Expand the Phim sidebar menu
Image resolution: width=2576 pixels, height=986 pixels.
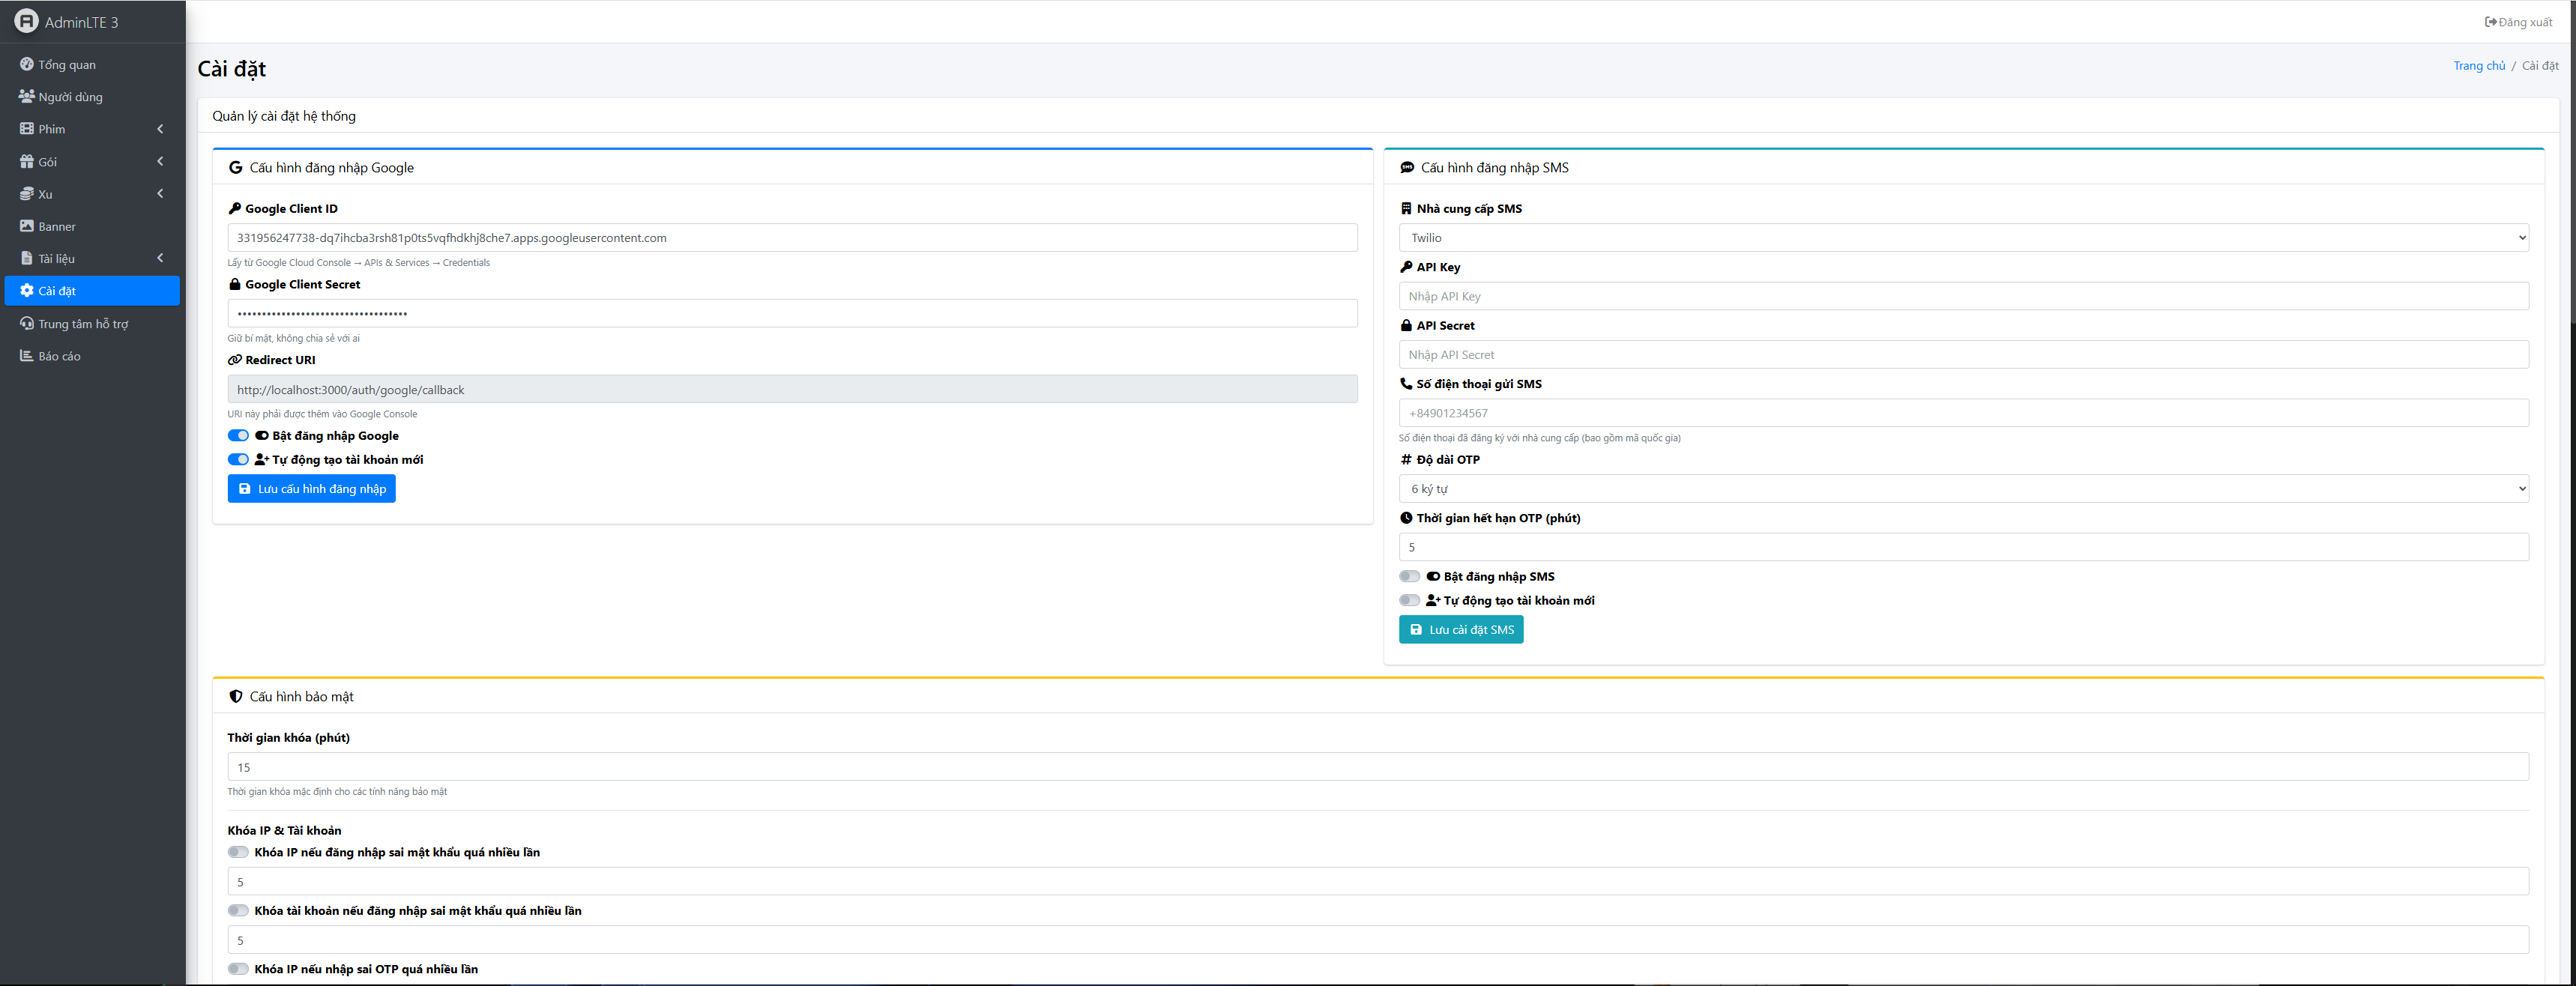92,129
